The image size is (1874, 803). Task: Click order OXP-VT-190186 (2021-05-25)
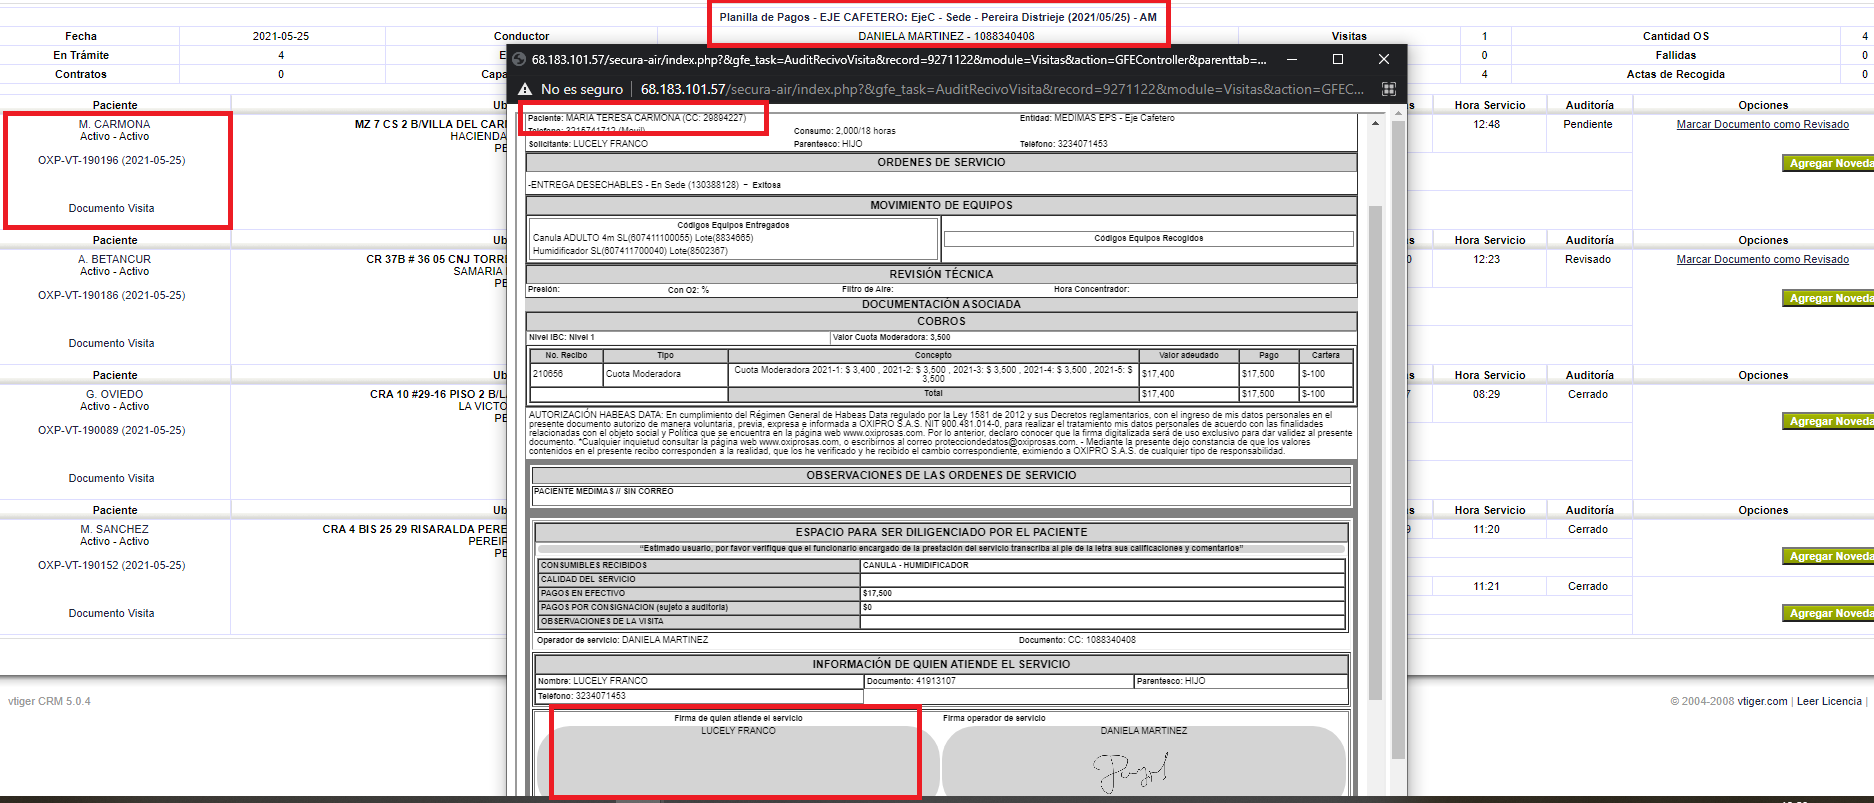pos(111,295)
